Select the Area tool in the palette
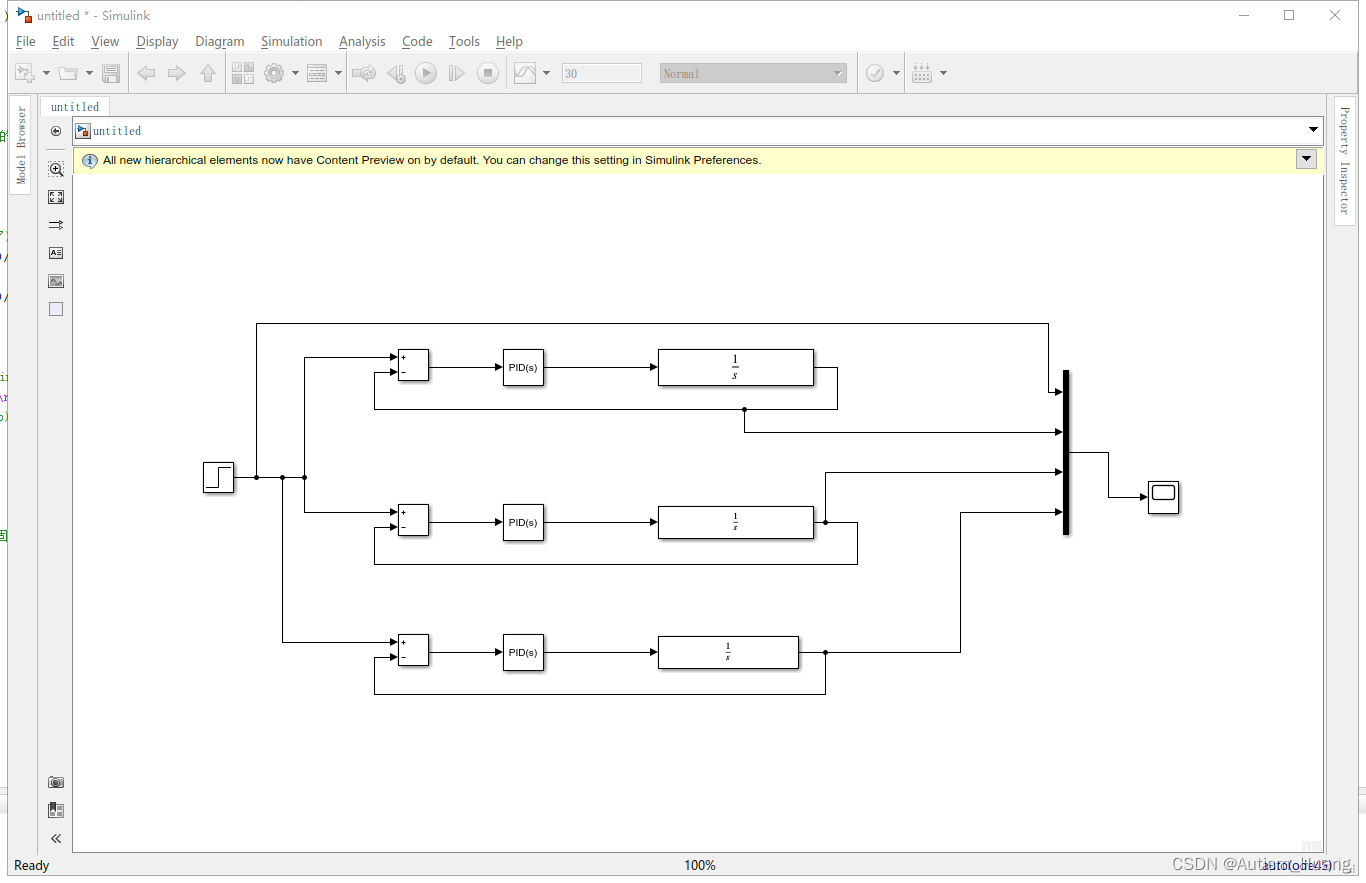This screenshot has width=1366, height=883. point(56,309)
